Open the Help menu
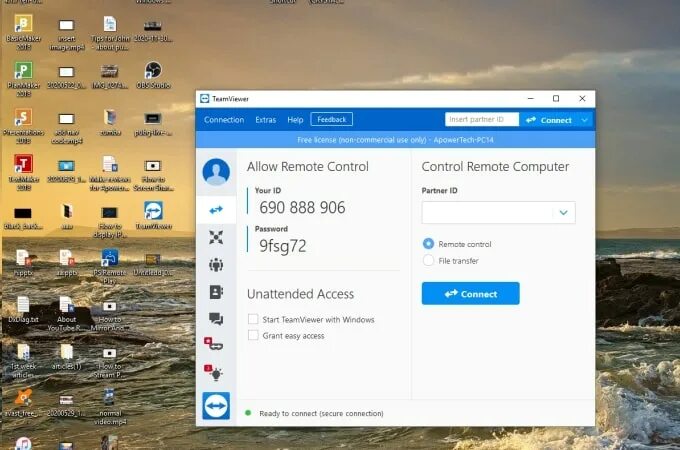 point(295,120)
